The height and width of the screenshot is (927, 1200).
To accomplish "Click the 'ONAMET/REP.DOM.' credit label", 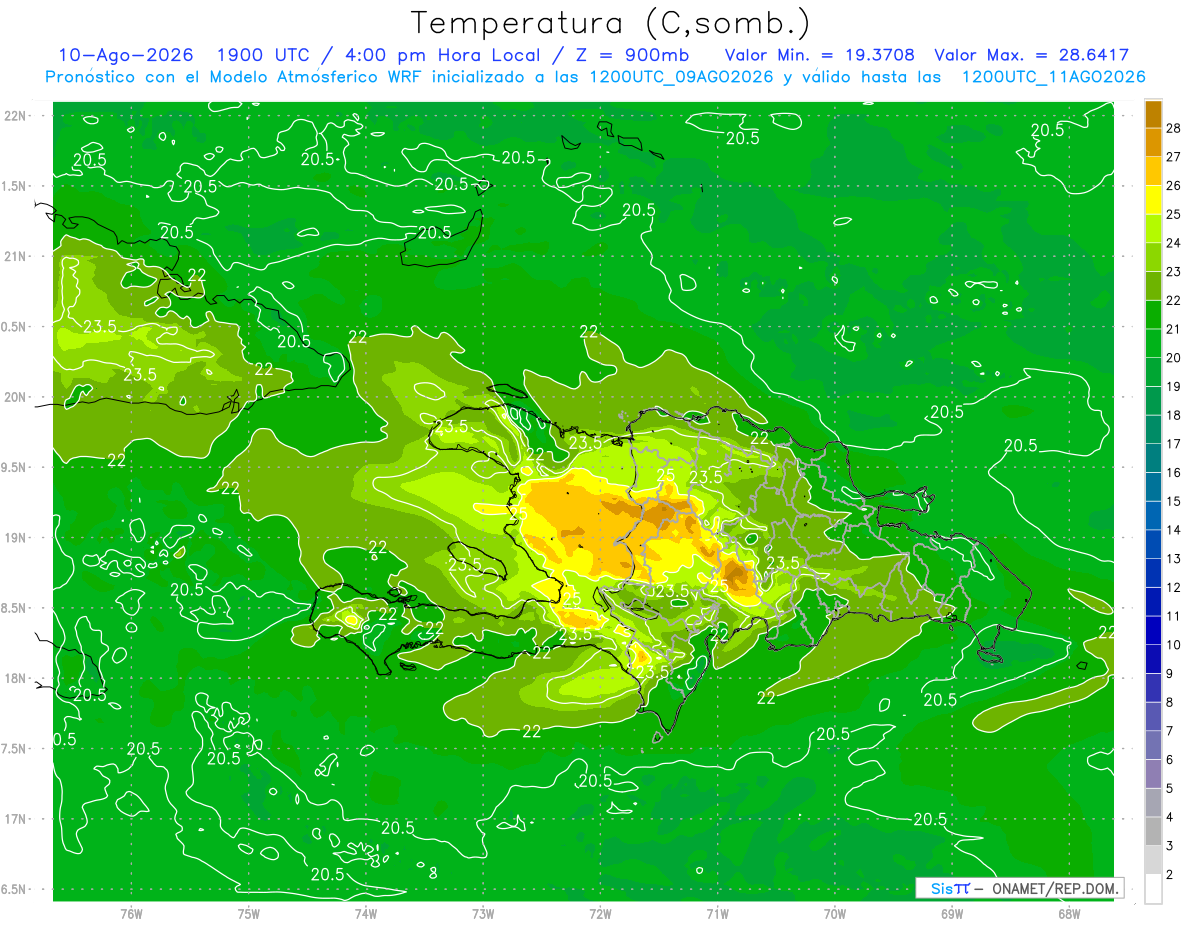I will click(1054, 888).
